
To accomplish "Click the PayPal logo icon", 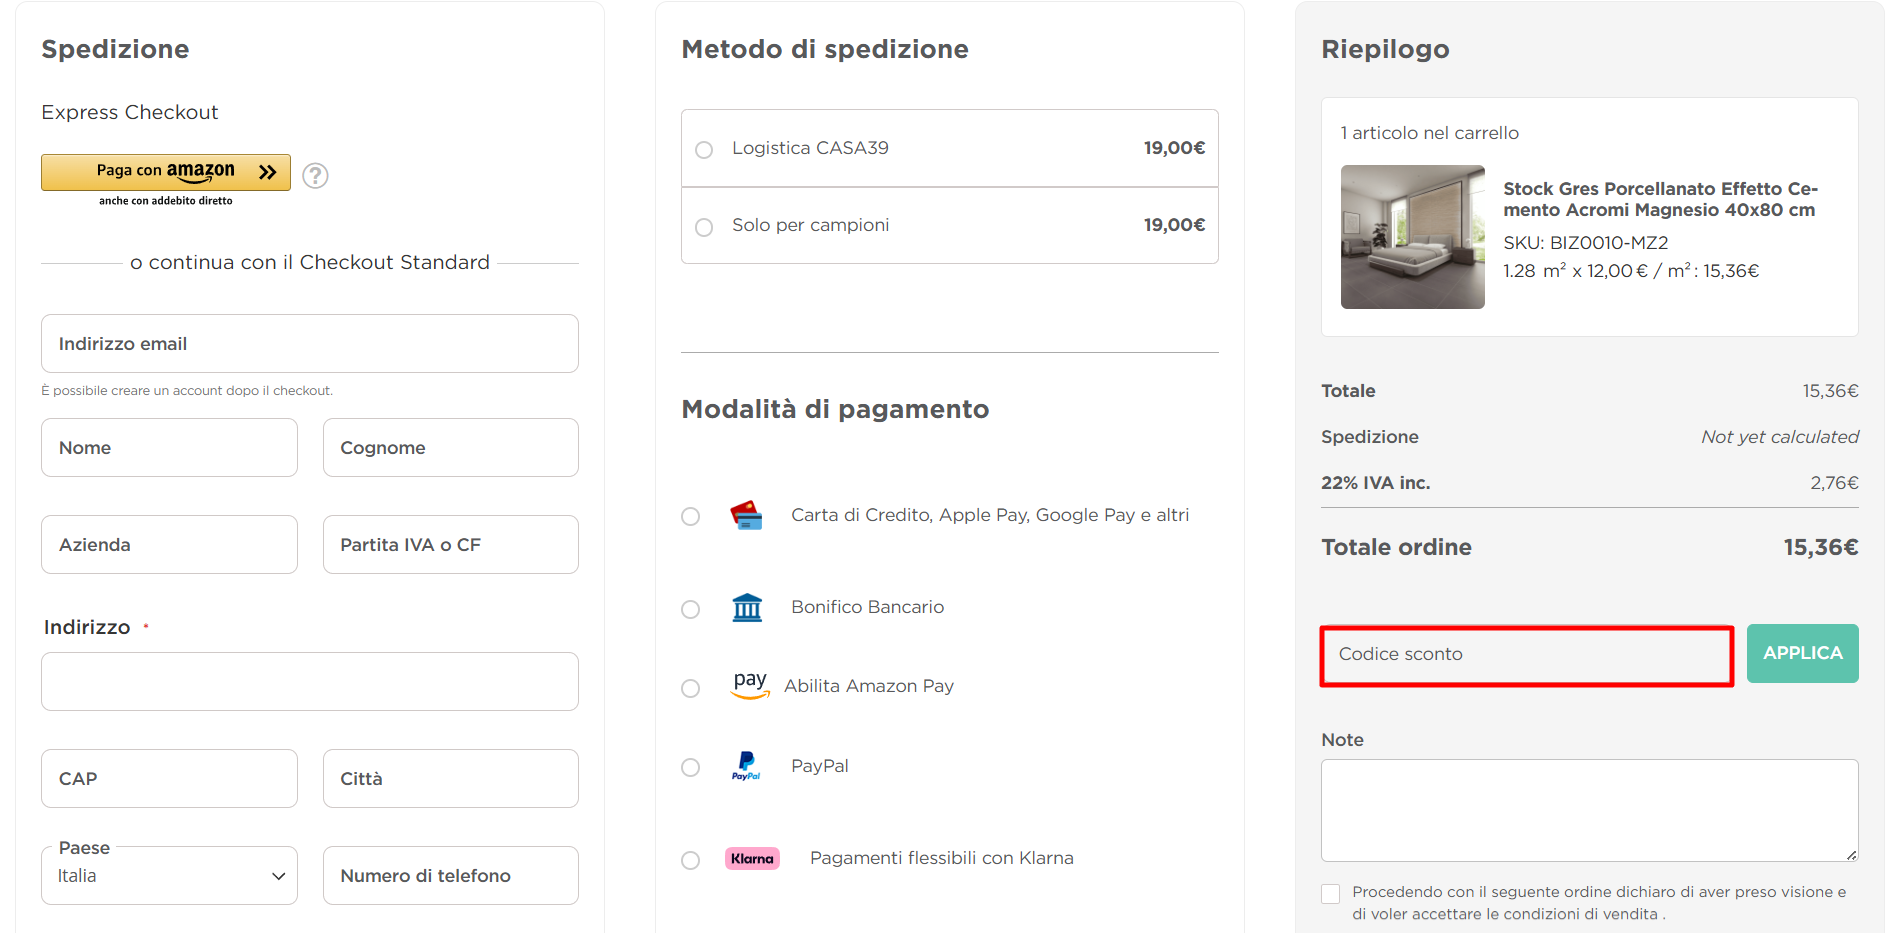I will click(746, 766).
